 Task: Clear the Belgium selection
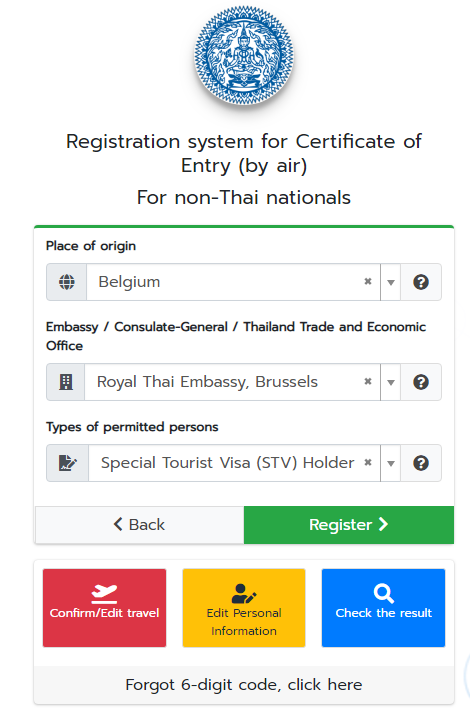368,281
